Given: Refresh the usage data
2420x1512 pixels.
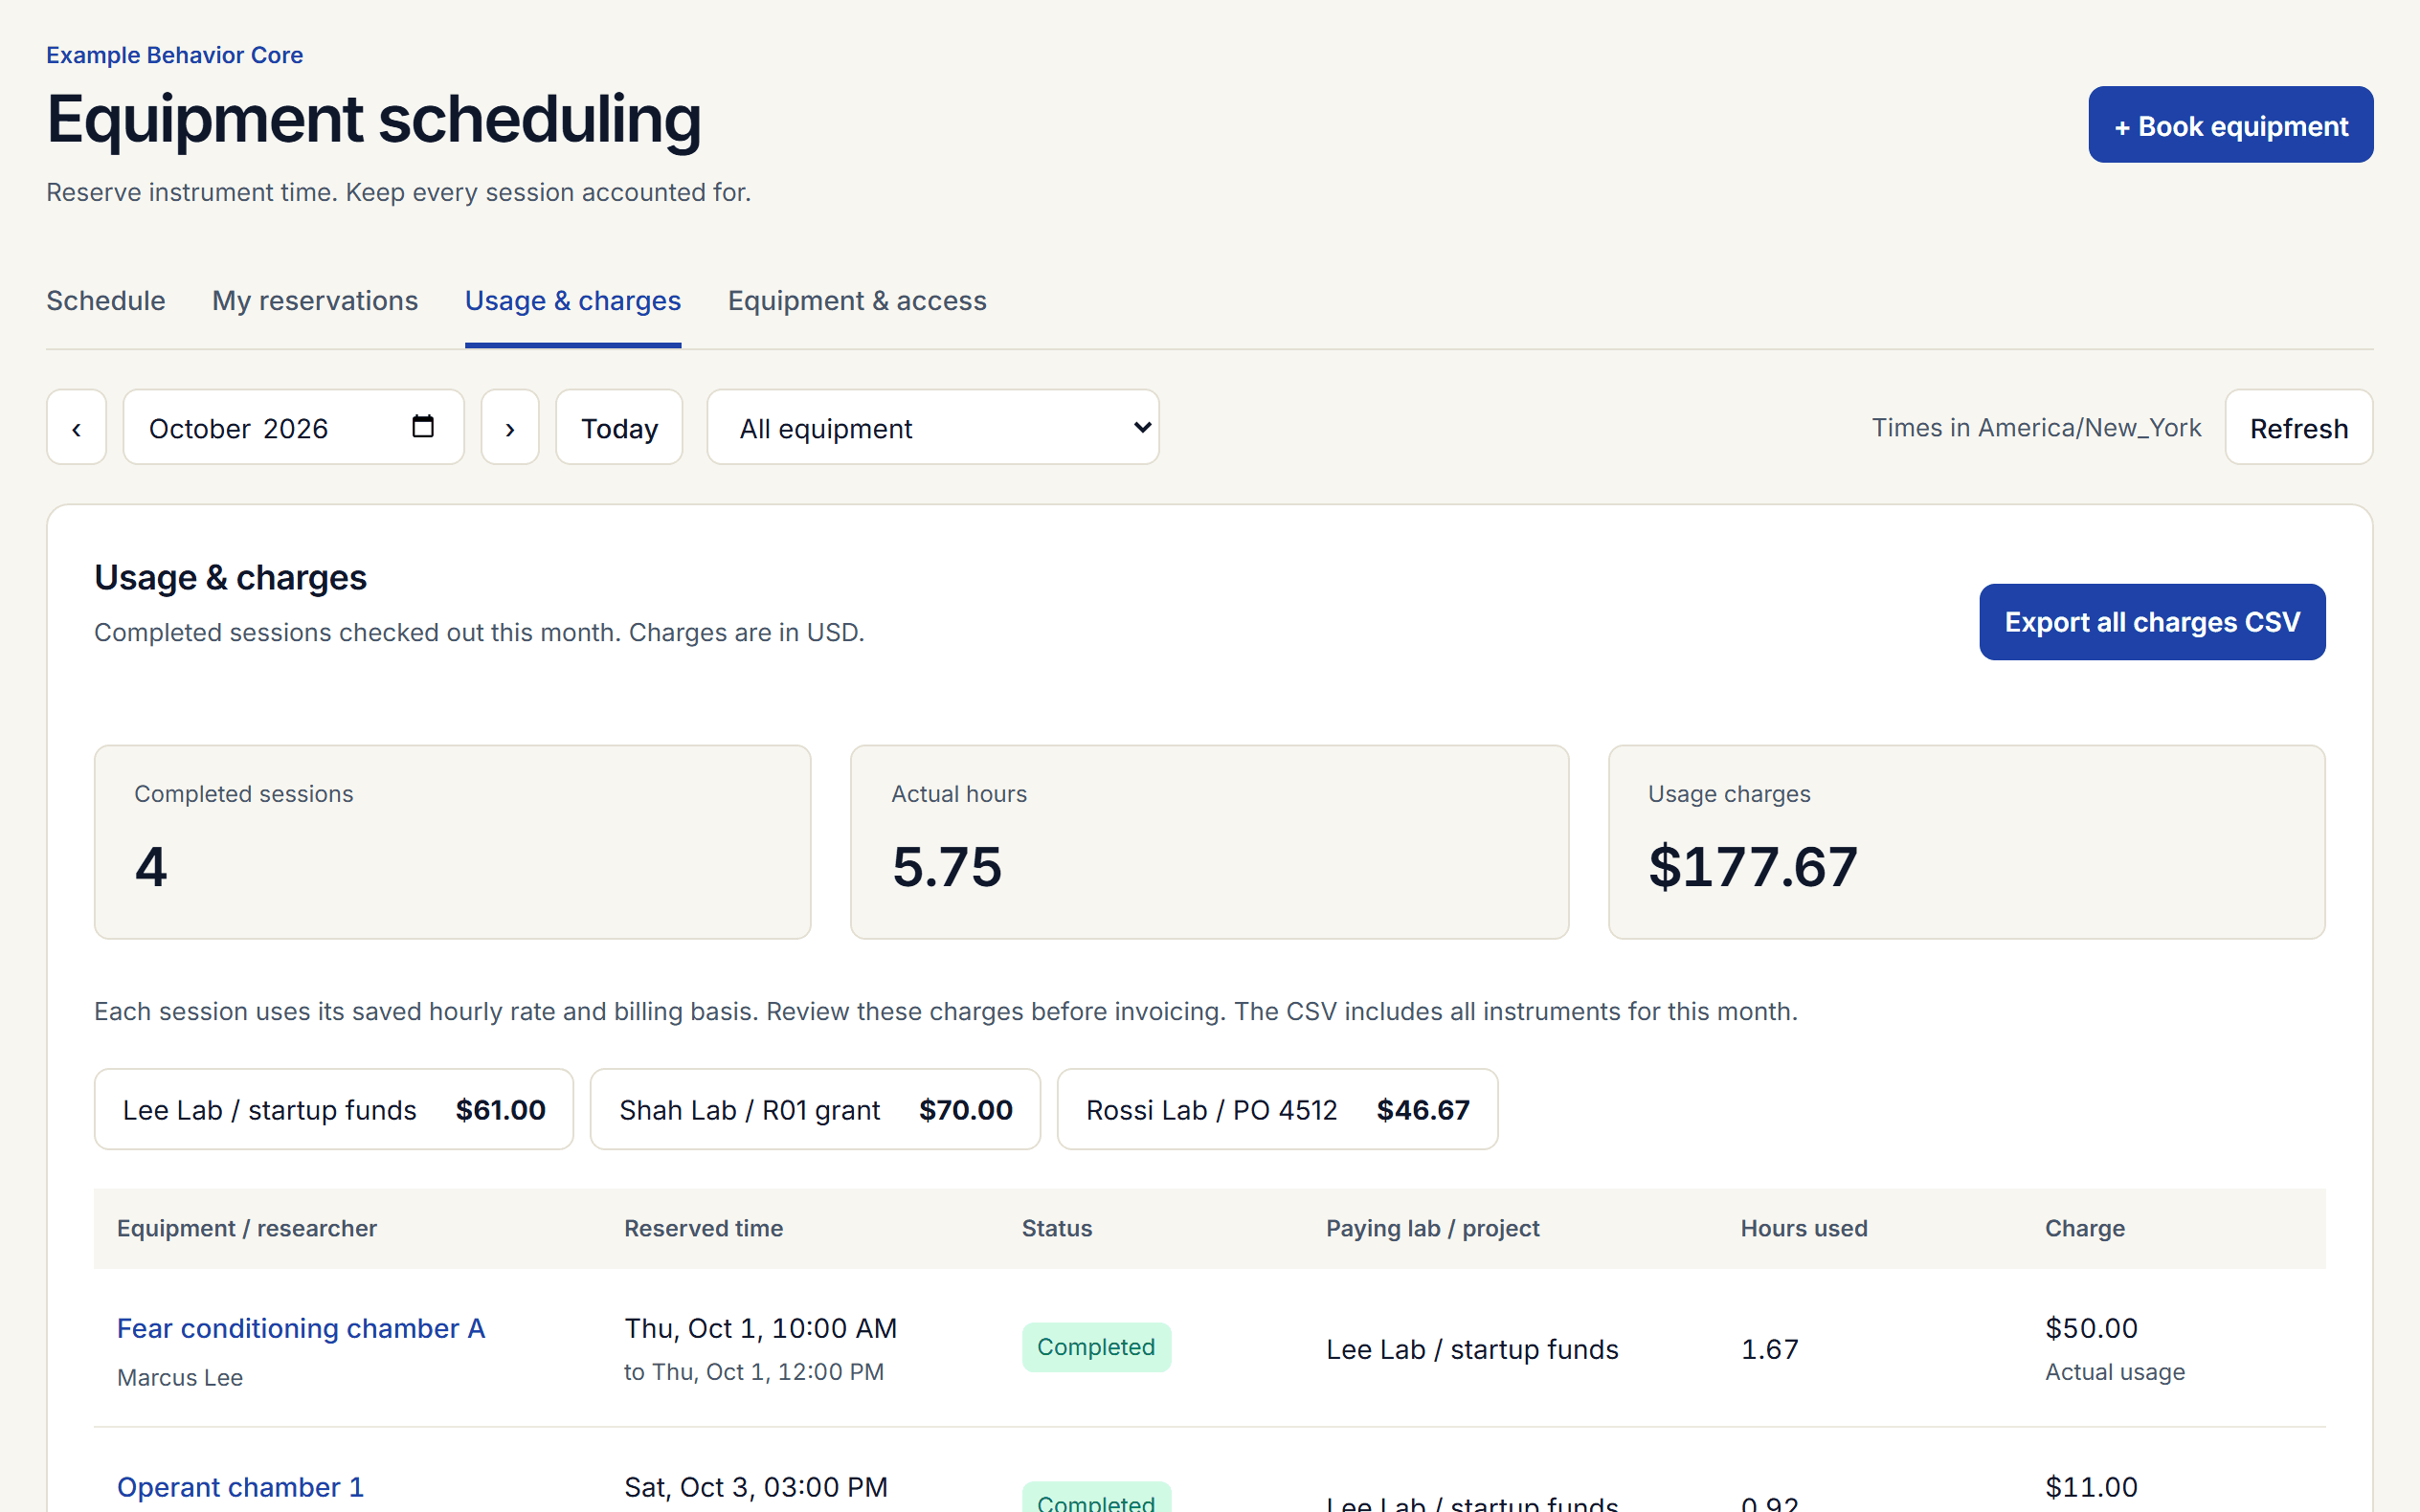Looking at the screenshot, I should [2298, 427].
